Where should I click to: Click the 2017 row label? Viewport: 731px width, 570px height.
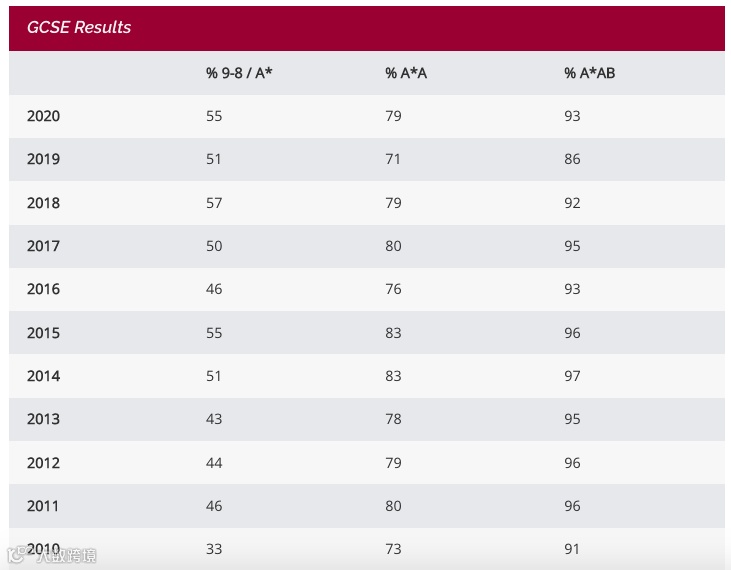point(43,246)
